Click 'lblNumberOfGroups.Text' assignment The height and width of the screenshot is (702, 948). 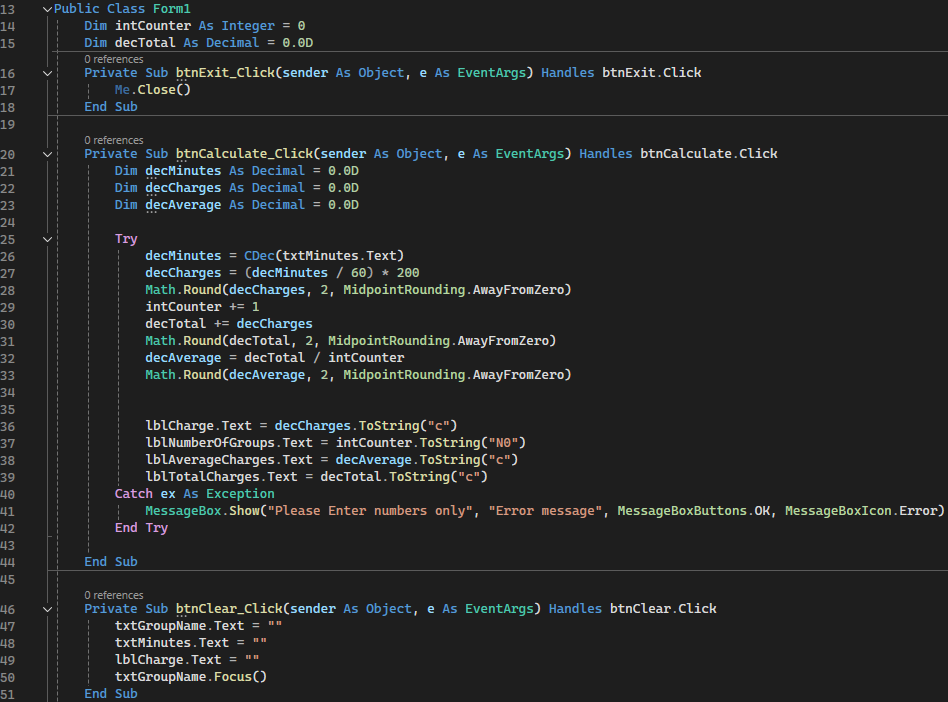336,443
